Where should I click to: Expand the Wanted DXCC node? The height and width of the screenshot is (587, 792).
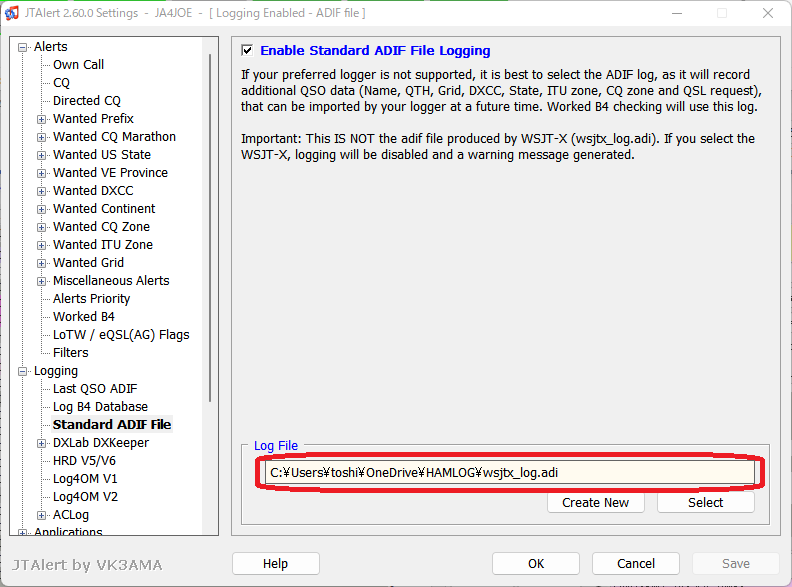41,191
